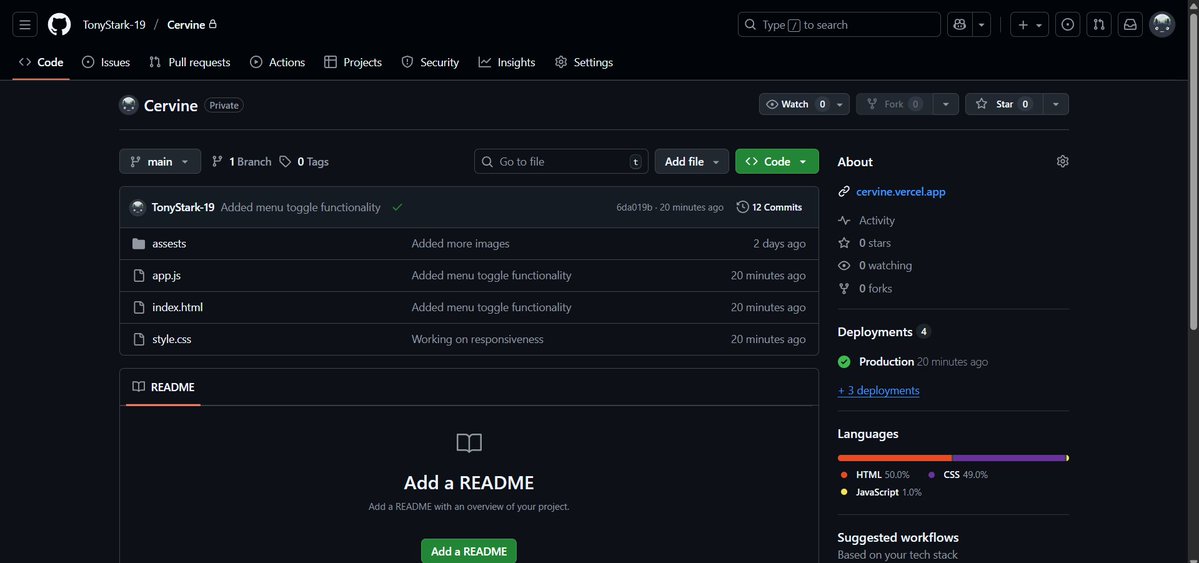Open Copilot chat icon in header
Screen dimensions: 1199x563
coord(960,24)
